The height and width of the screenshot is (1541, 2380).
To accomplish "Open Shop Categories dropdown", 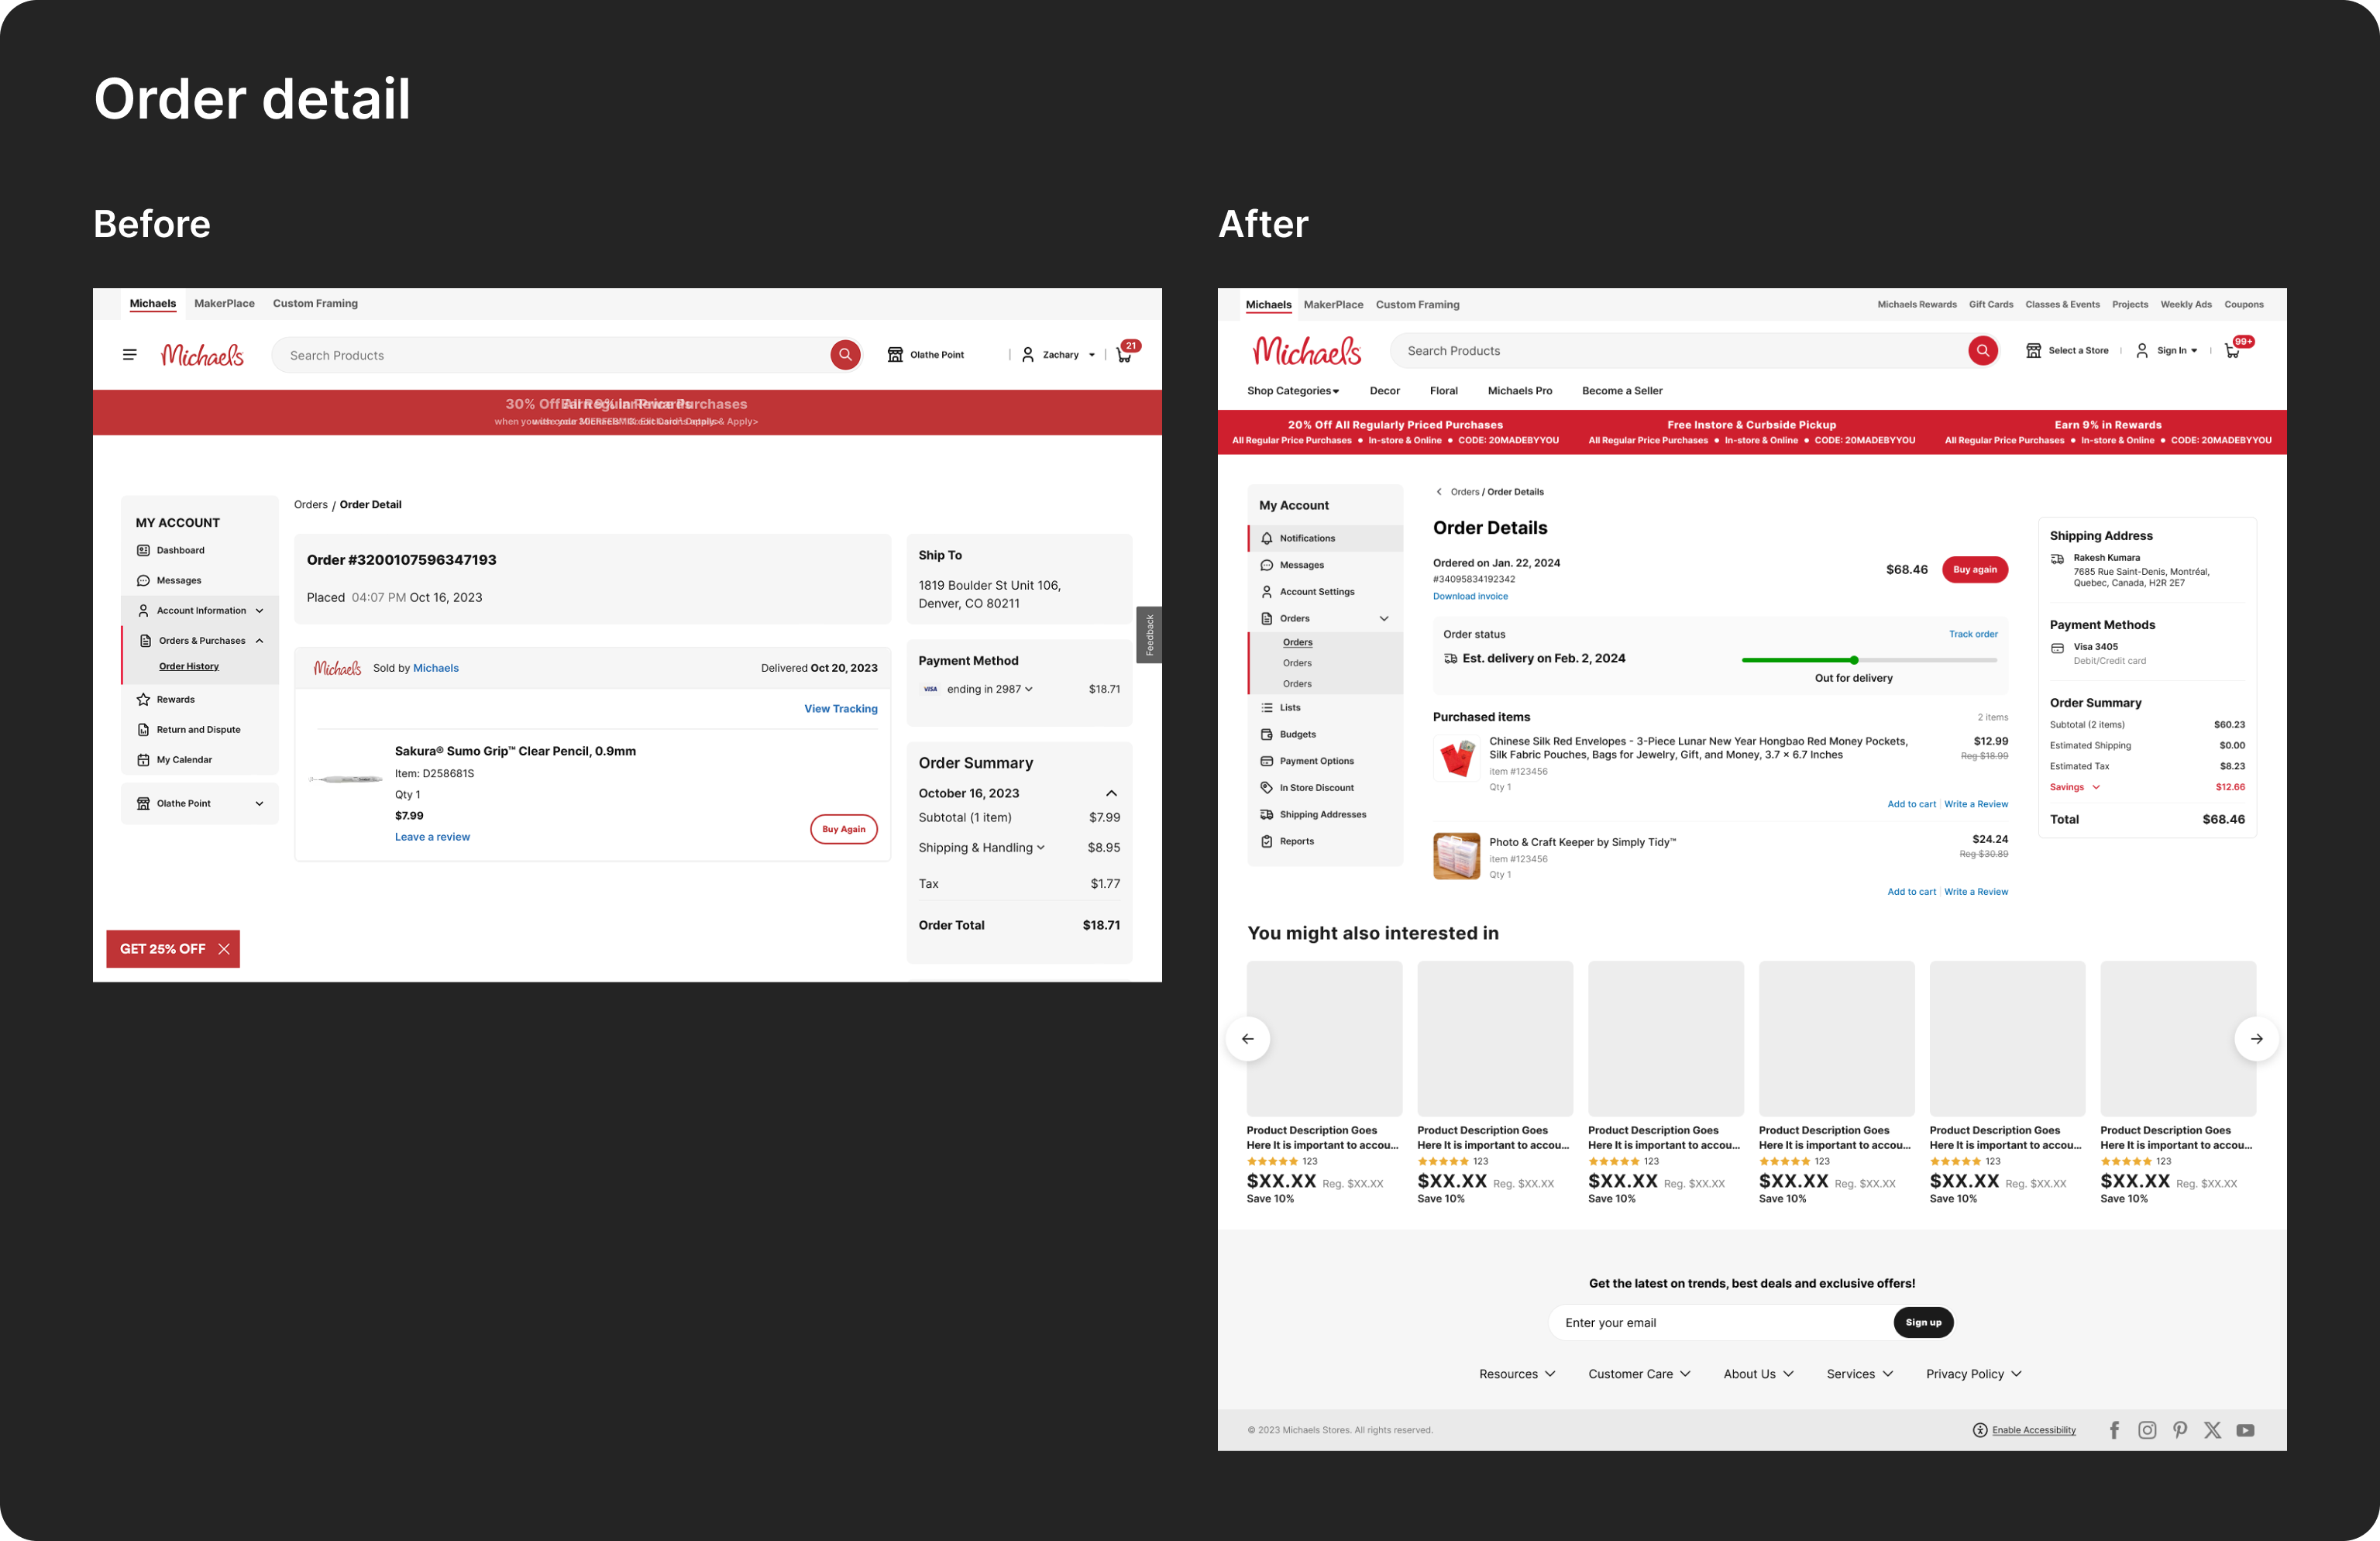I will 1292,391.
